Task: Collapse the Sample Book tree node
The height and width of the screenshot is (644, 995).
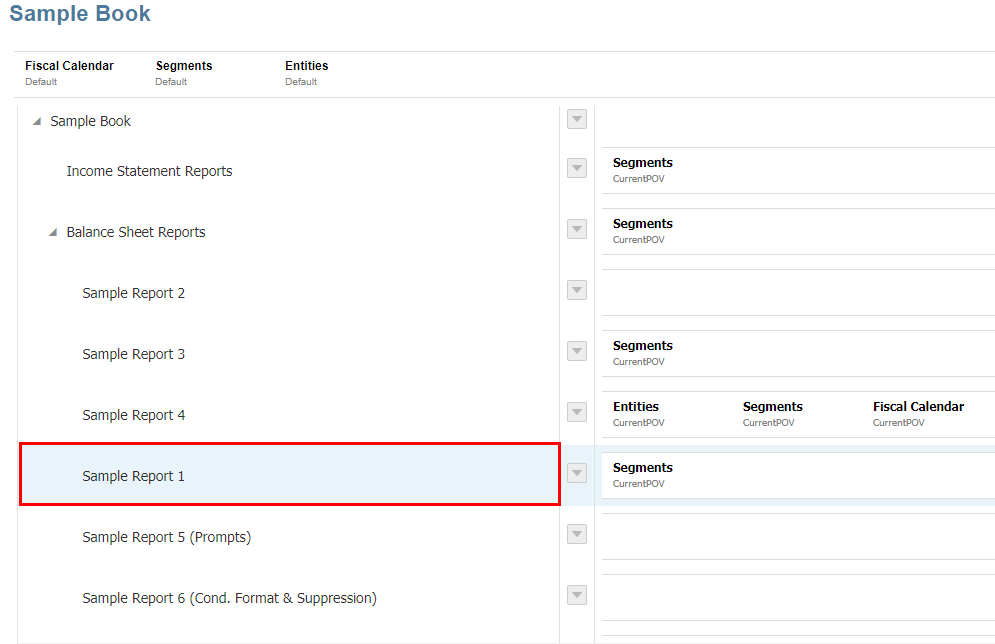Action: click(x=37, y=122)
